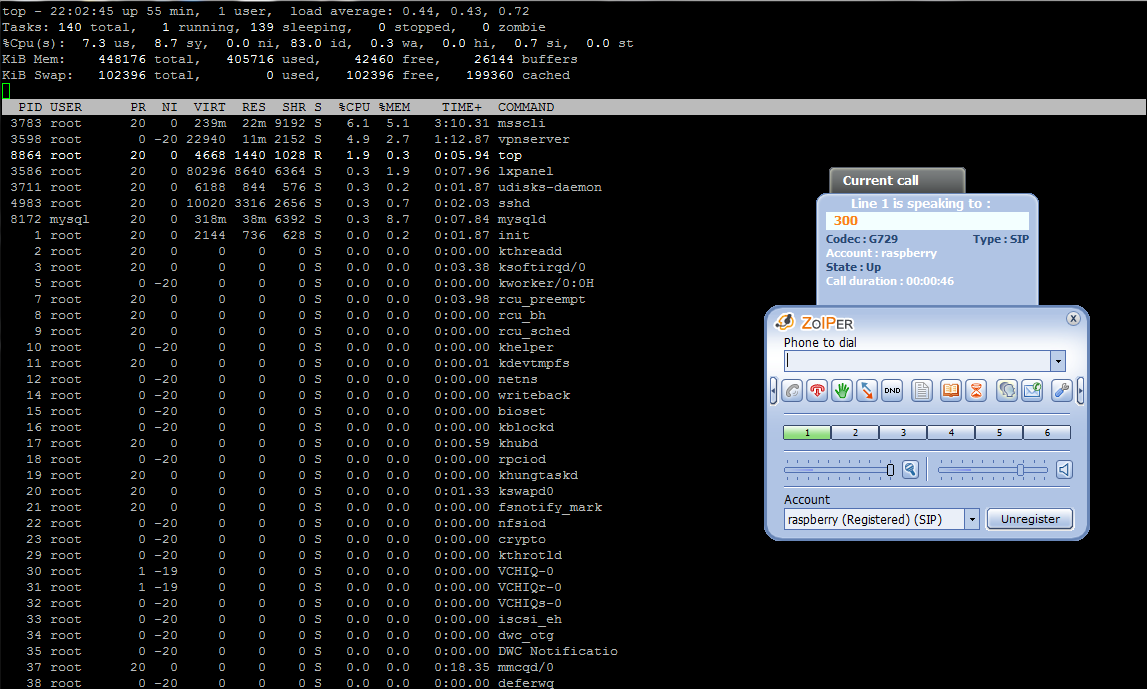1147x689 pixels.
Task: Mute the speaker with the speaker button
Action: [x=1064, y=470]
